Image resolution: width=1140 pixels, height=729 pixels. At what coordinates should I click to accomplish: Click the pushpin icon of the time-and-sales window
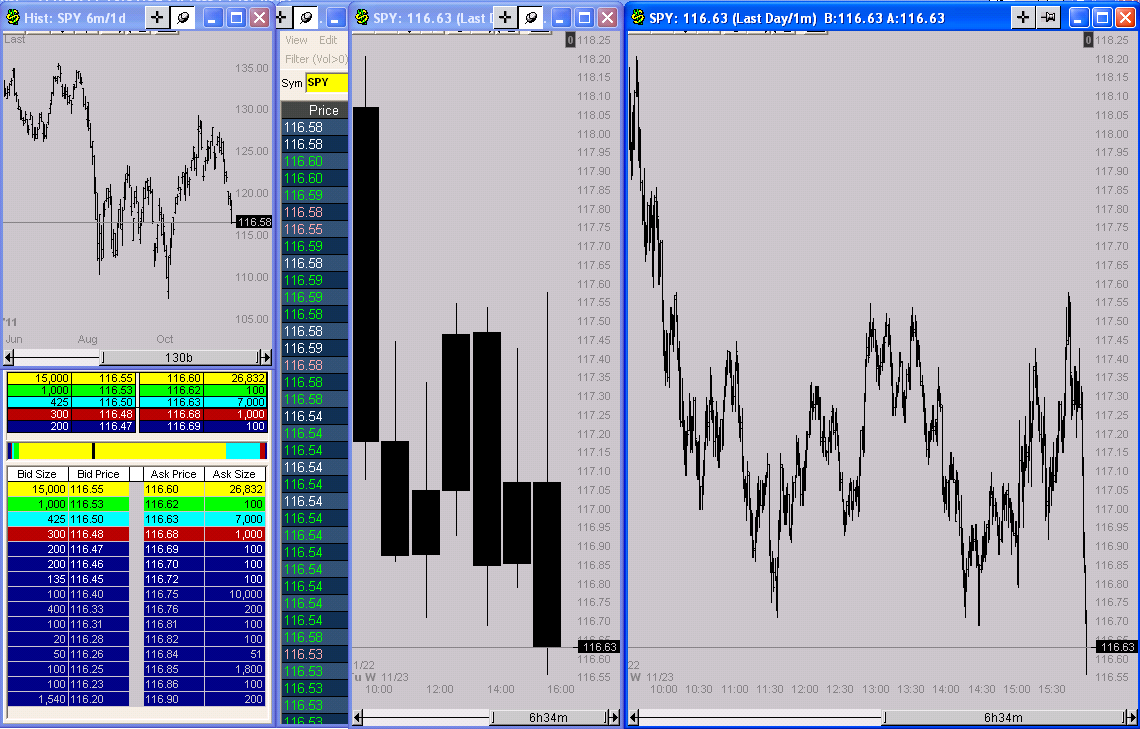point(306,17)
